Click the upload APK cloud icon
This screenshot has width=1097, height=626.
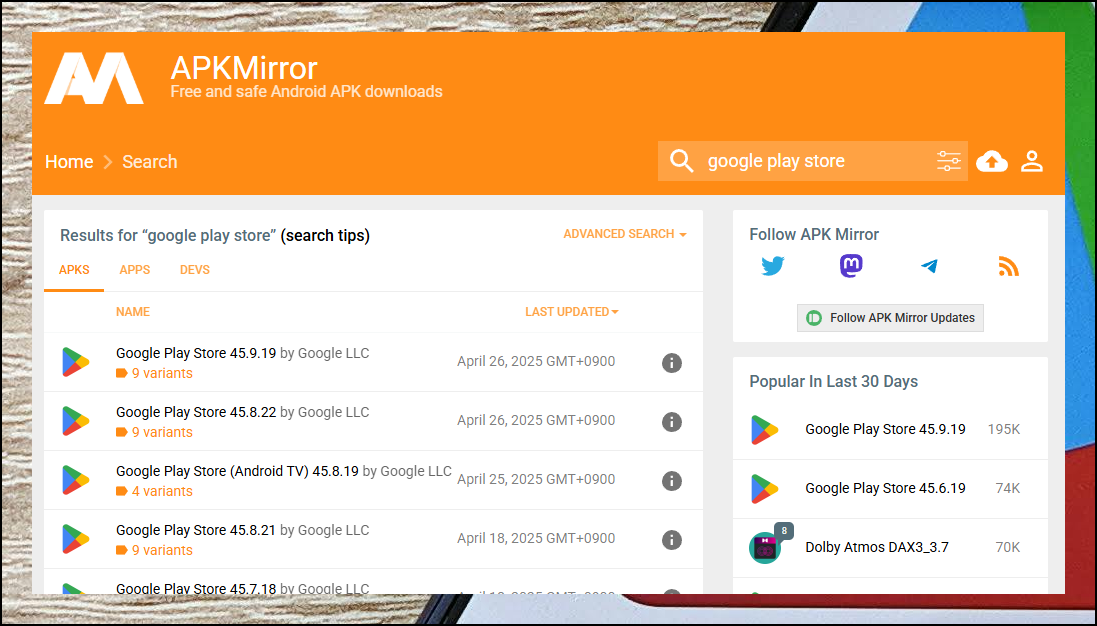(991, 161)
